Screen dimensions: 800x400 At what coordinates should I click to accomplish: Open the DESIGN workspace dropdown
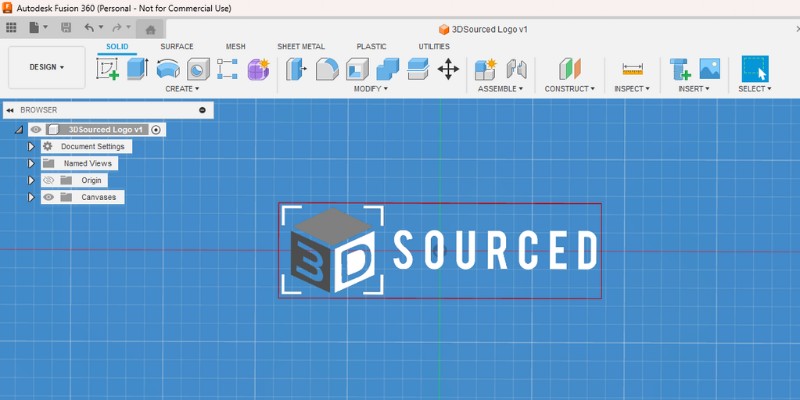click(x=47, y=67)
